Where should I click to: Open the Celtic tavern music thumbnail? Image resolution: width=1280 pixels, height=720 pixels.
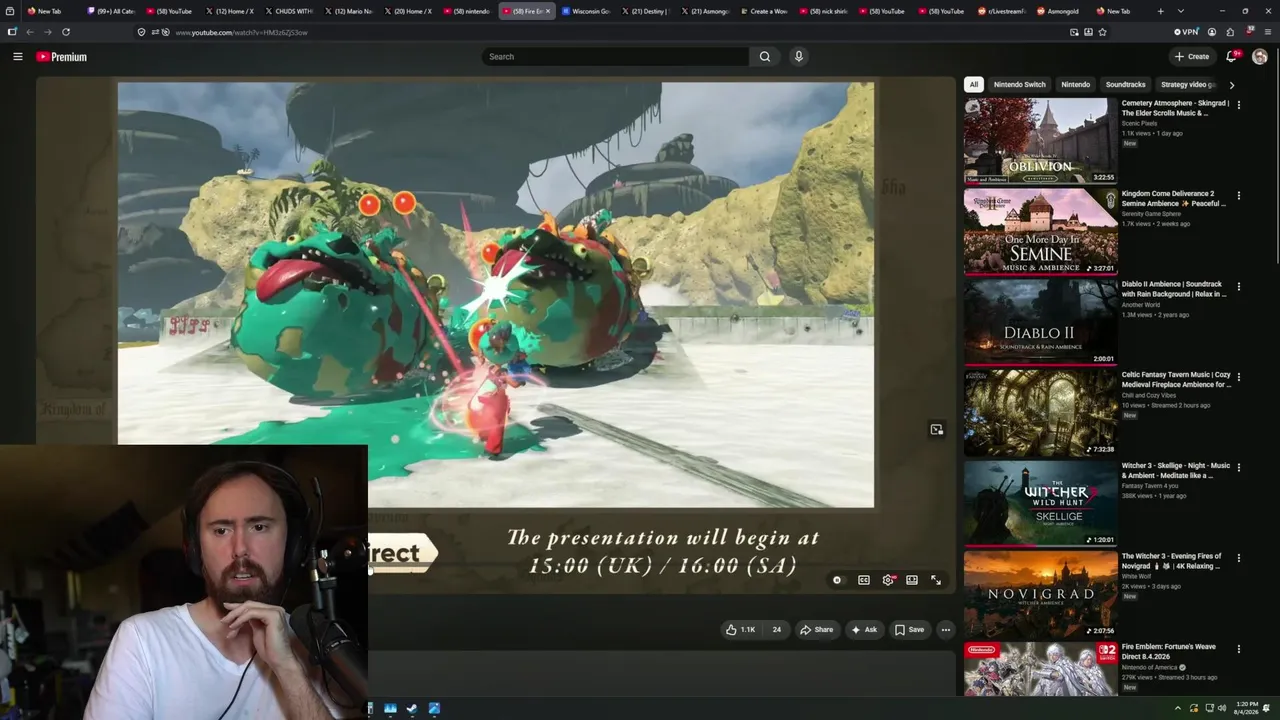1040,412
